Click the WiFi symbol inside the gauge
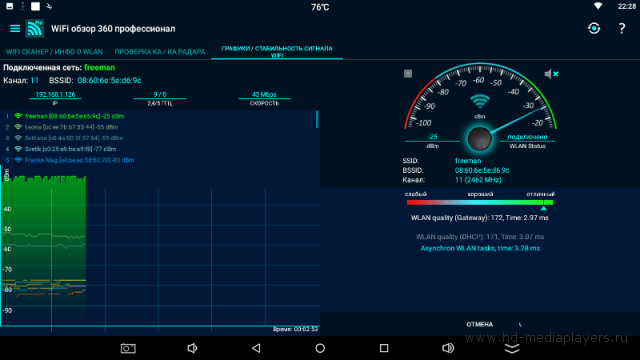640x360 pixels. click(480, 101)
